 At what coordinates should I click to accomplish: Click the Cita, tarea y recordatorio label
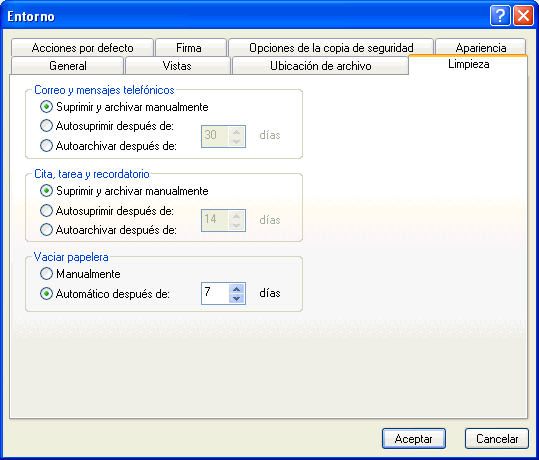[92, 174]
